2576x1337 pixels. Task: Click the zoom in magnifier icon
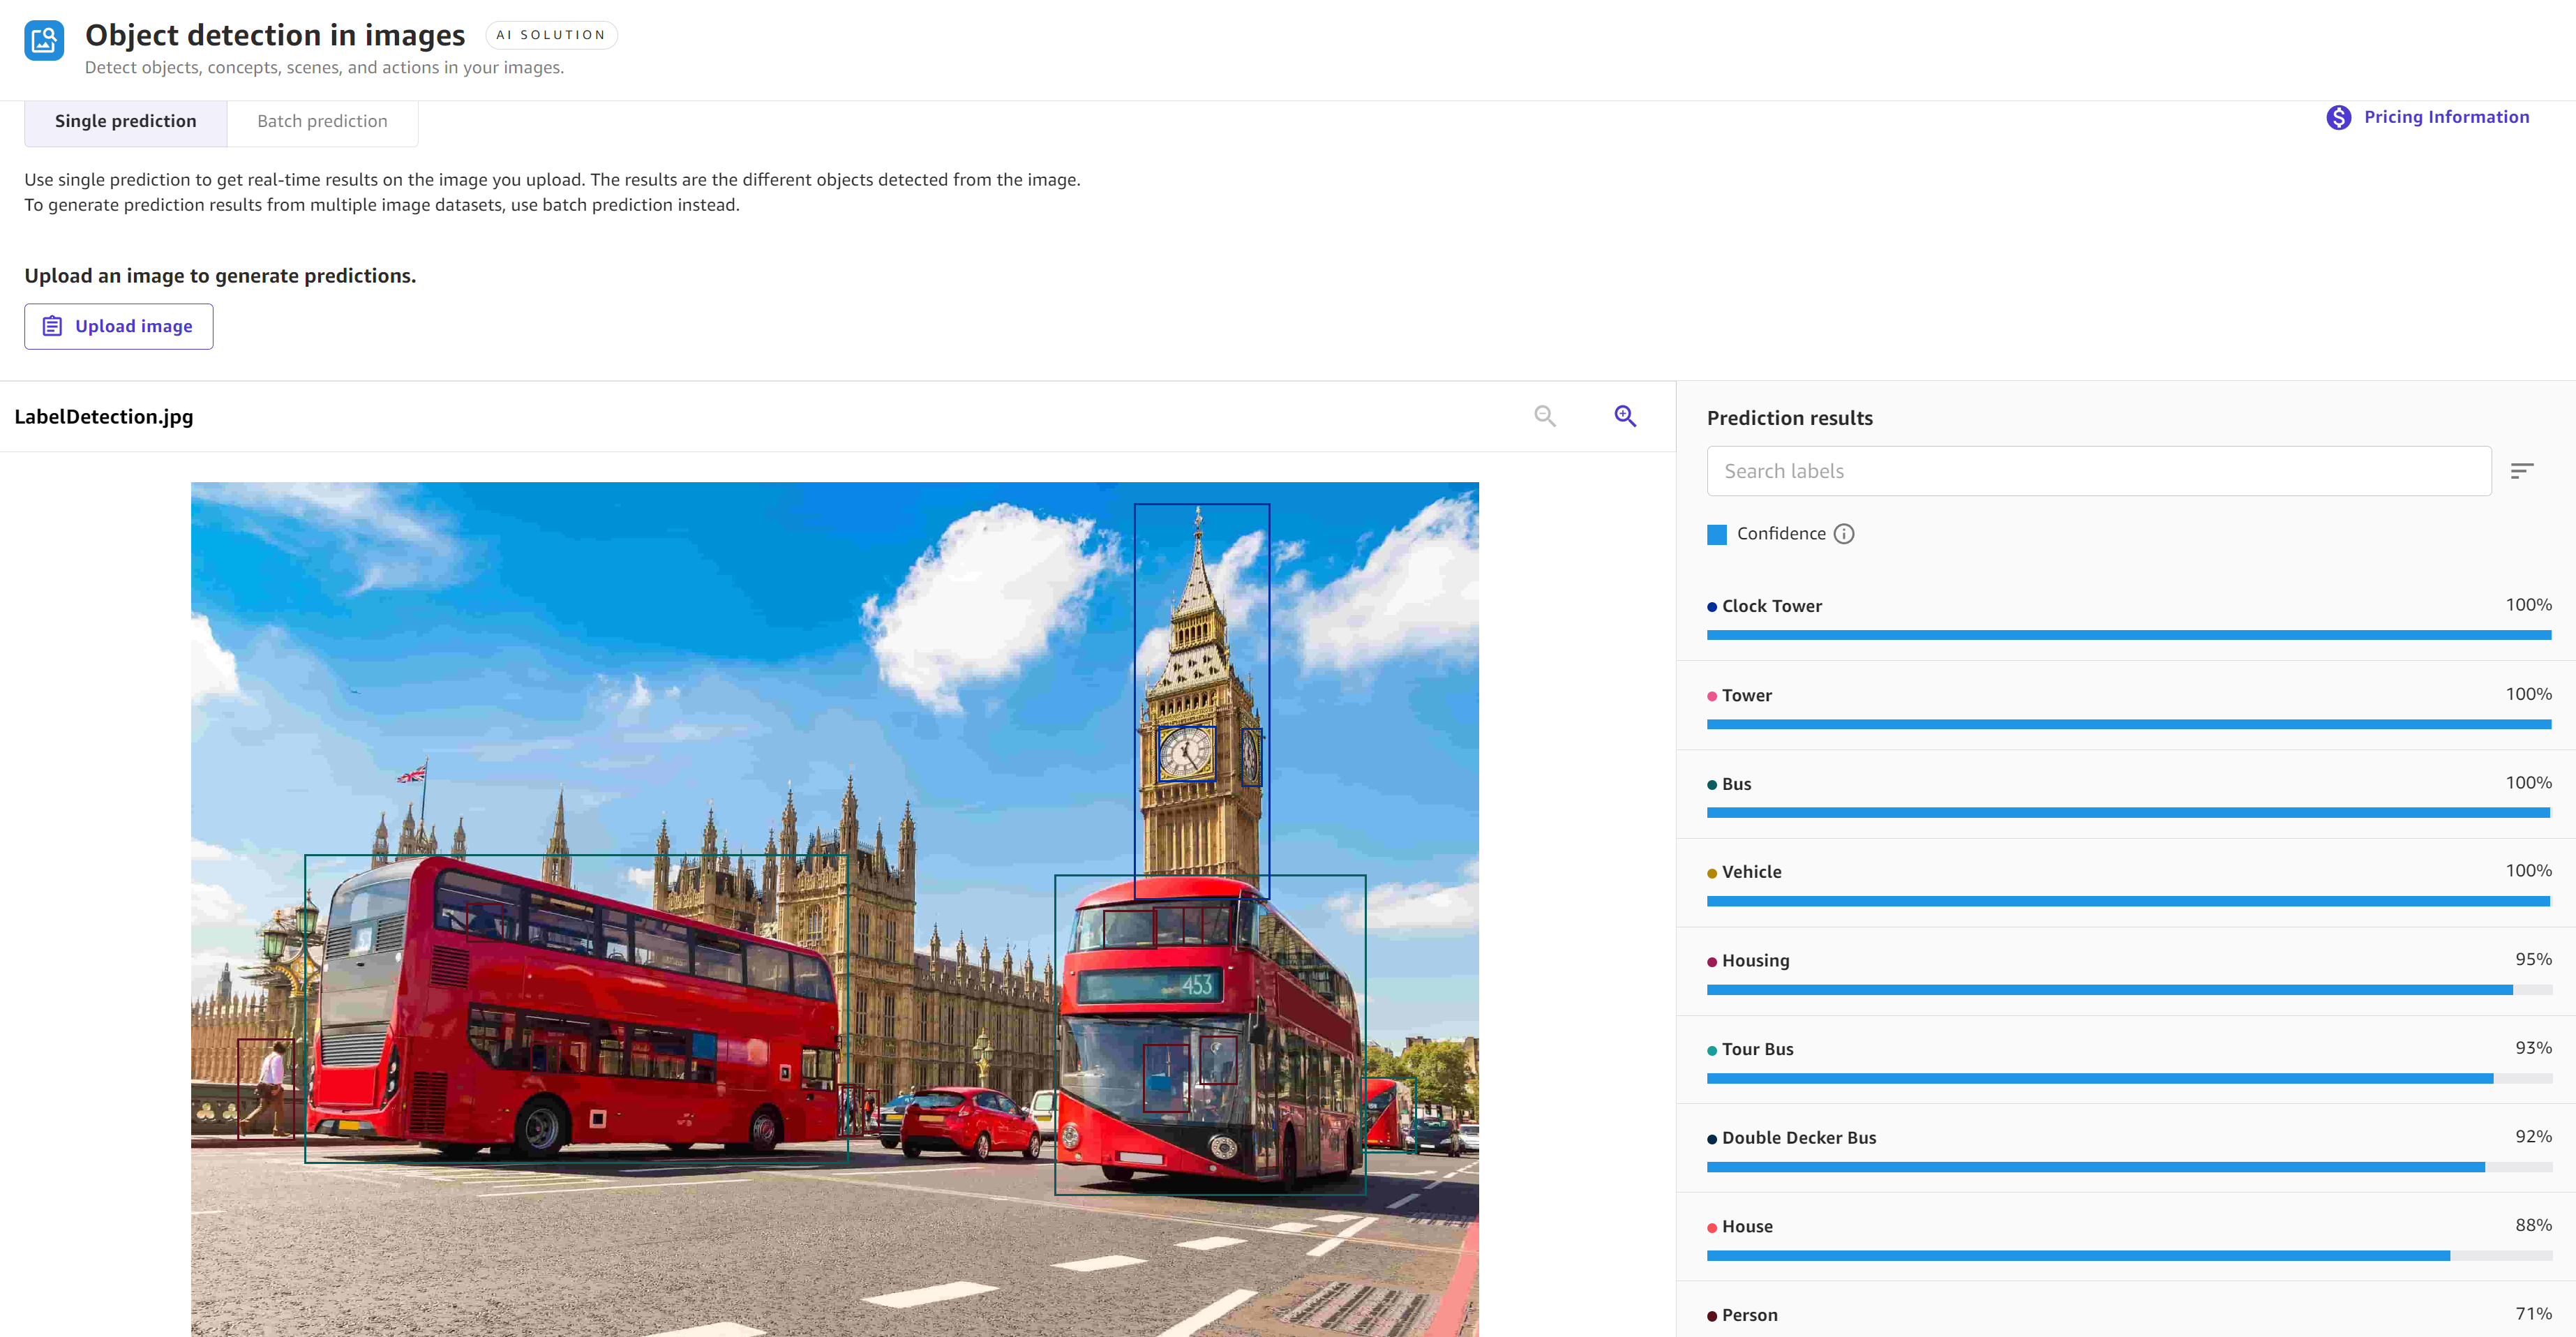[1624, 416]
